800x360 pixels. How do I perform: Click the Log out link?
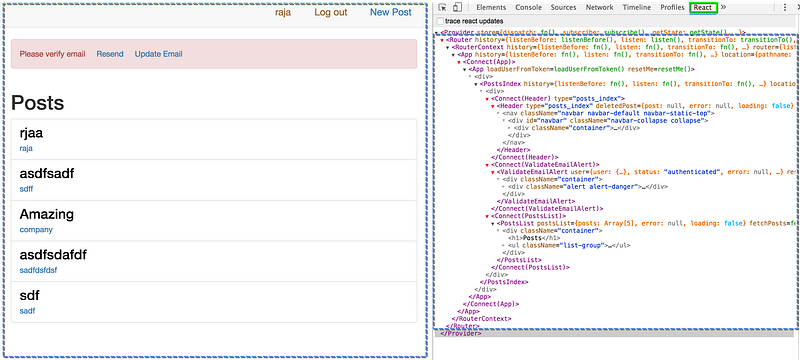(331, 12)
